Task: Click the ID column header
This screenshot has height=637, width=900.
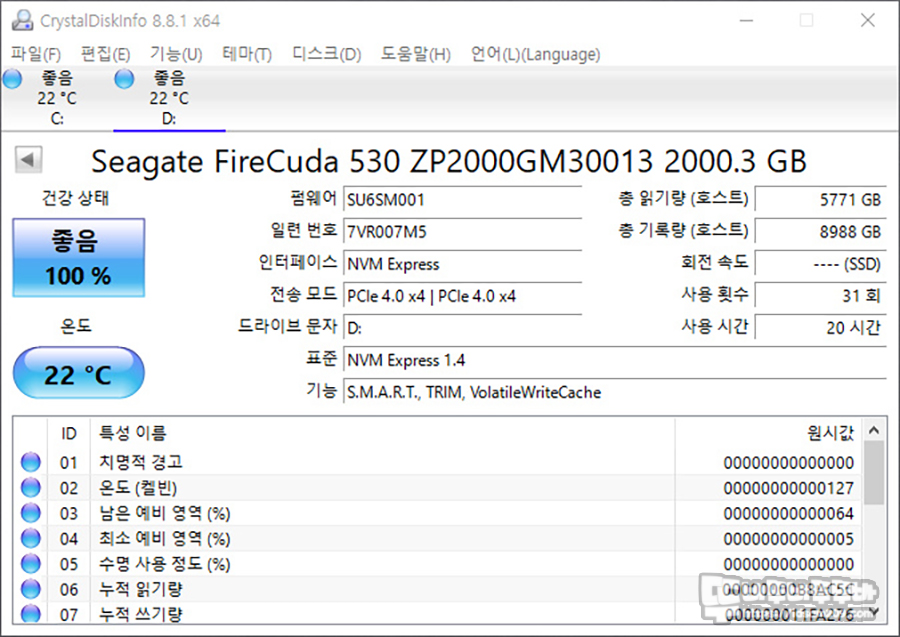Action: point(69,433)
